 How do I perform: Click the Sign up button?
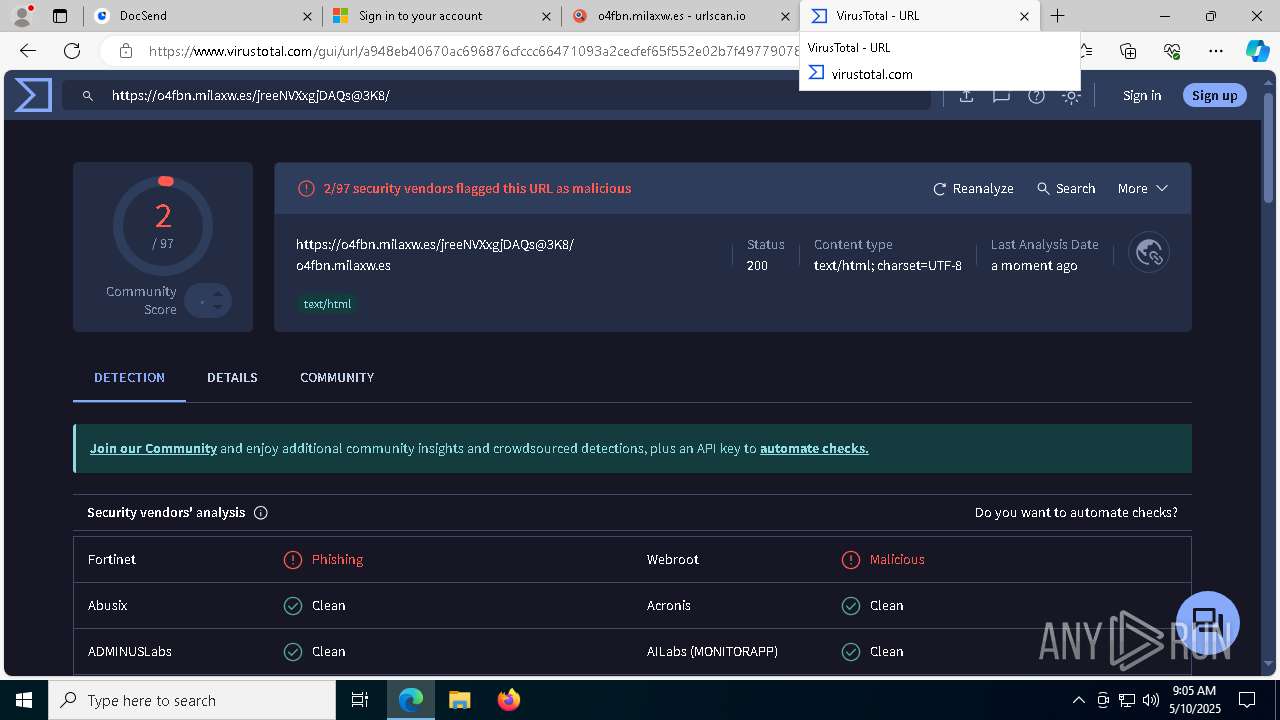pos(1214,95)
